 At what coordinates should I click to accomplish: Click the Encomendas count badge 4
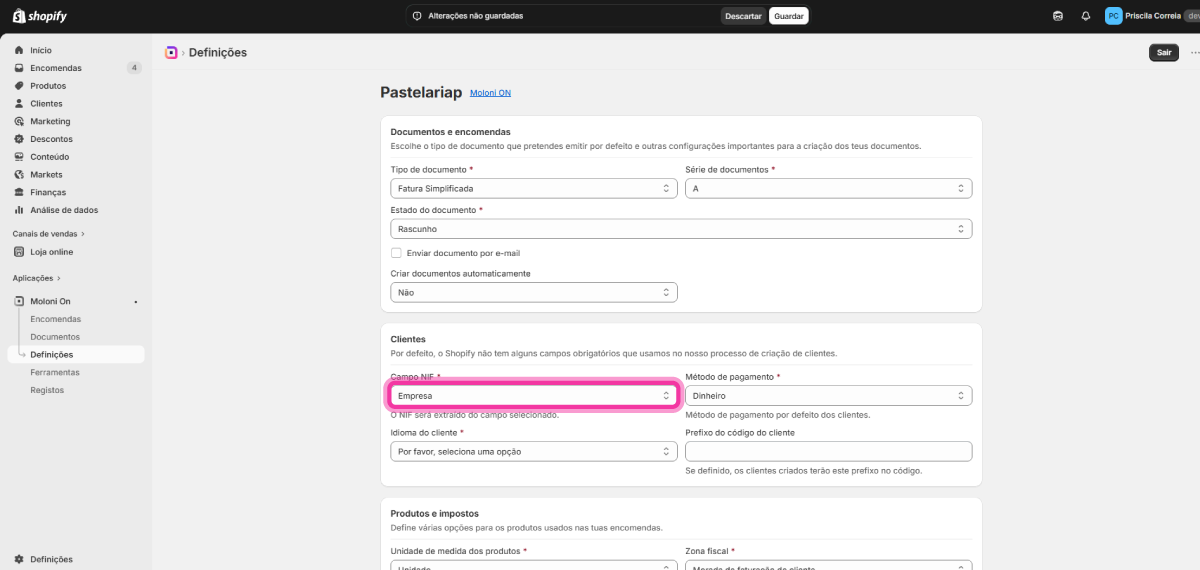click(x=134, y=68)
